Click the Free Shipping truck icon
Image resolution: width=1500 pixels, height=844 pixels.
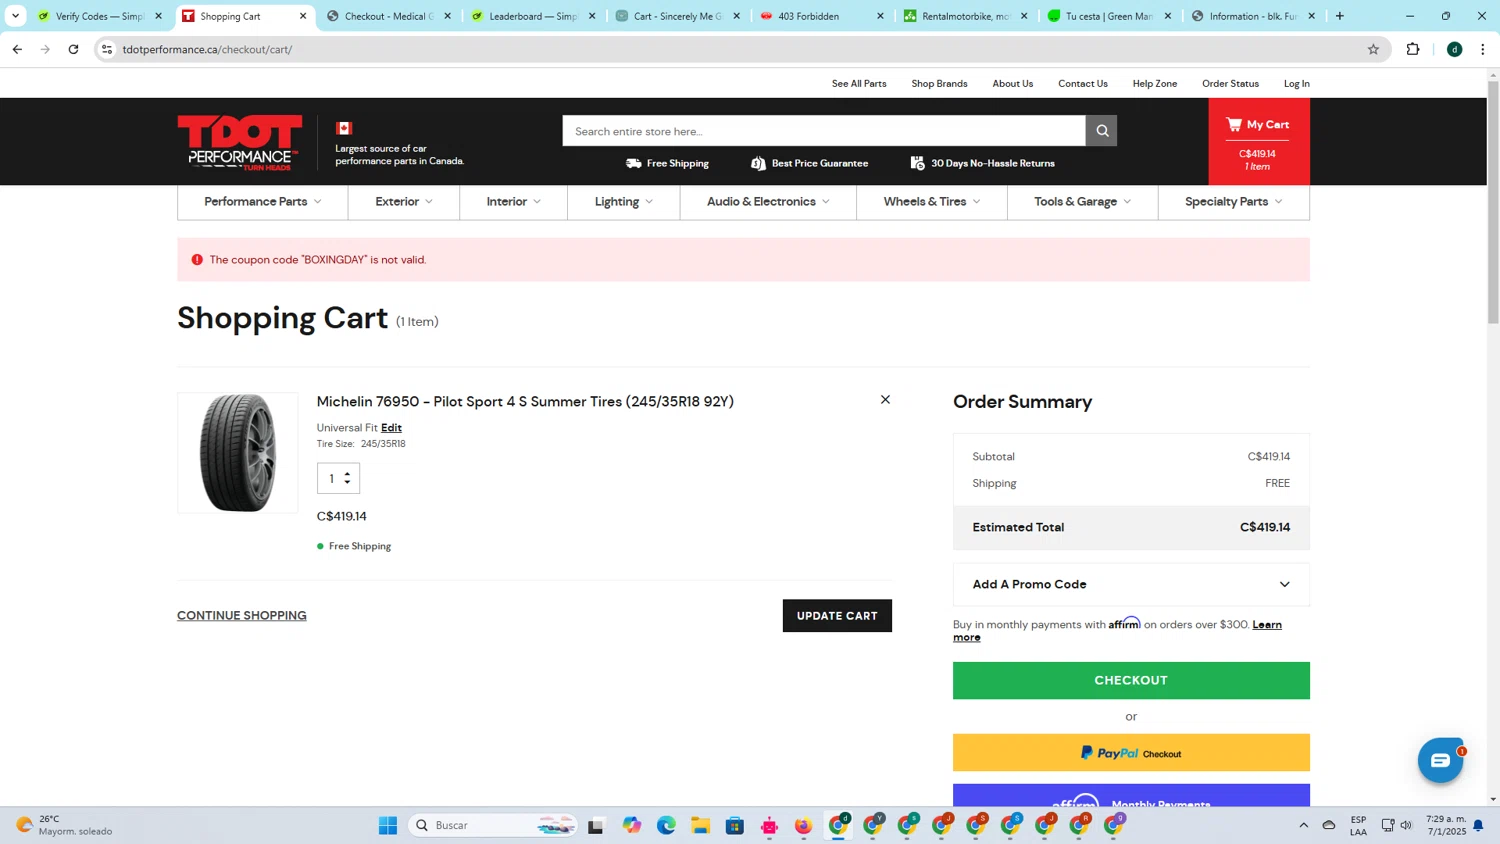pos(633,163)
